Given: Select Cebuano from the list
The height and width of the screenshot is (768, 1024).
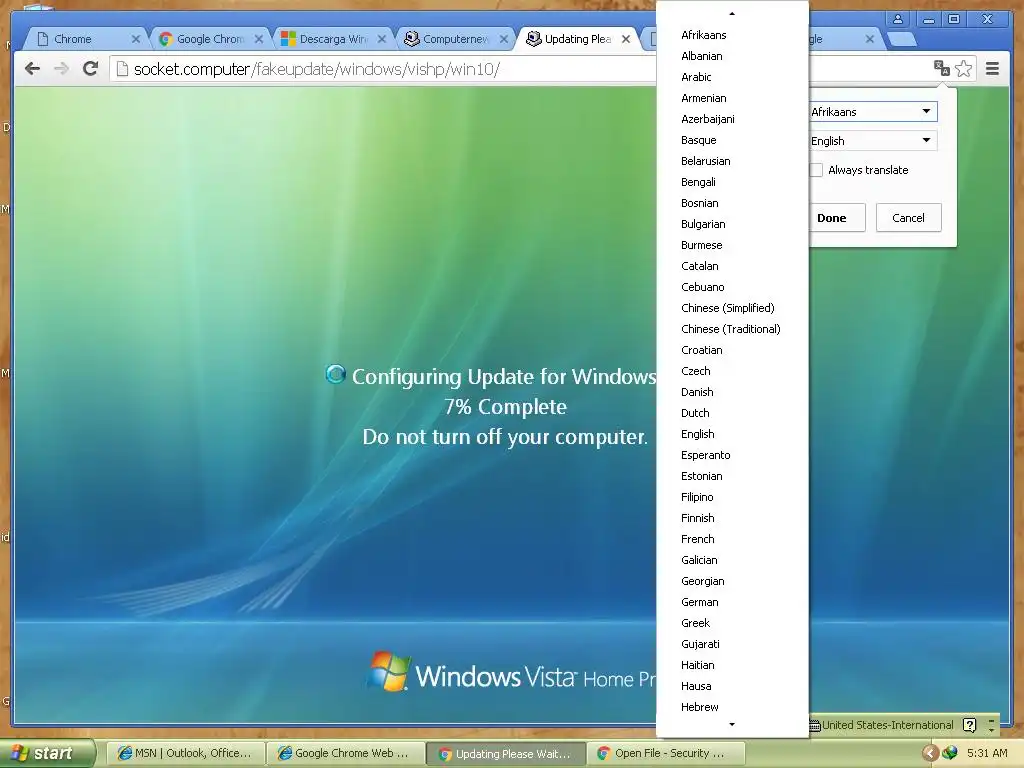Looking at the screenshot, I should [x=732, y=287].
